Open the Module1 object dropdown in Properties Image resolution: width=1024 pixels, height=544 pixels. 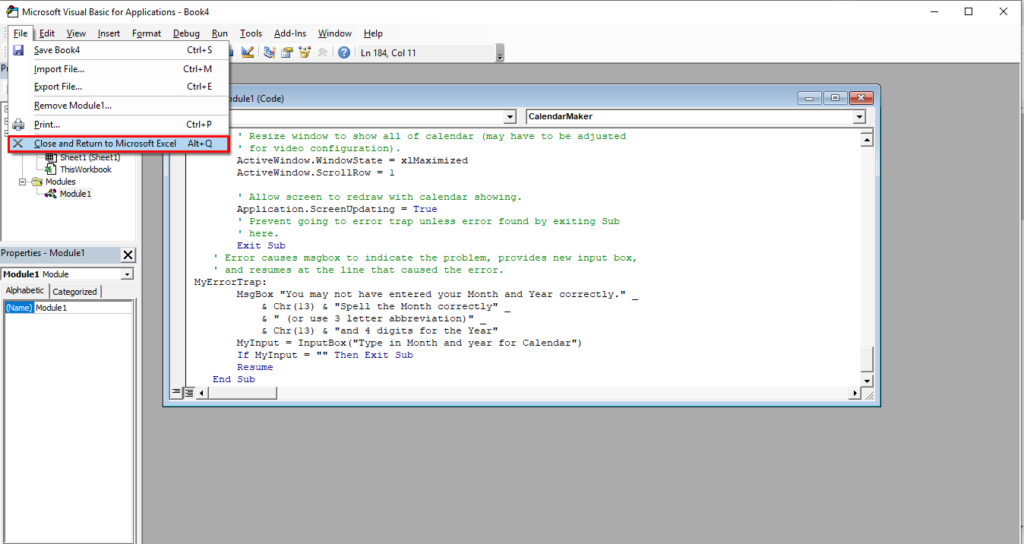127,274
